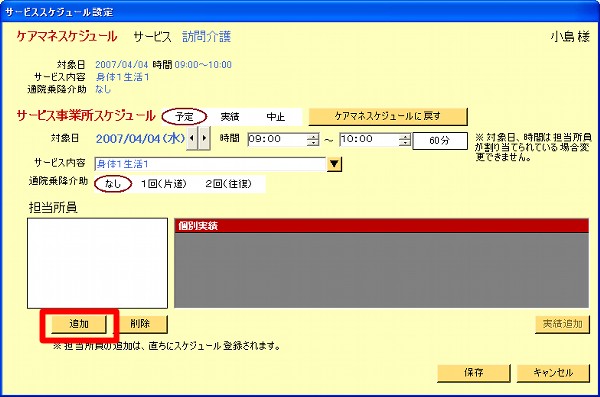Viewport: 600px width, 397px height.
Task: Decrease end time 10:00 with down spinner
Action: click(x=404, y=143)
